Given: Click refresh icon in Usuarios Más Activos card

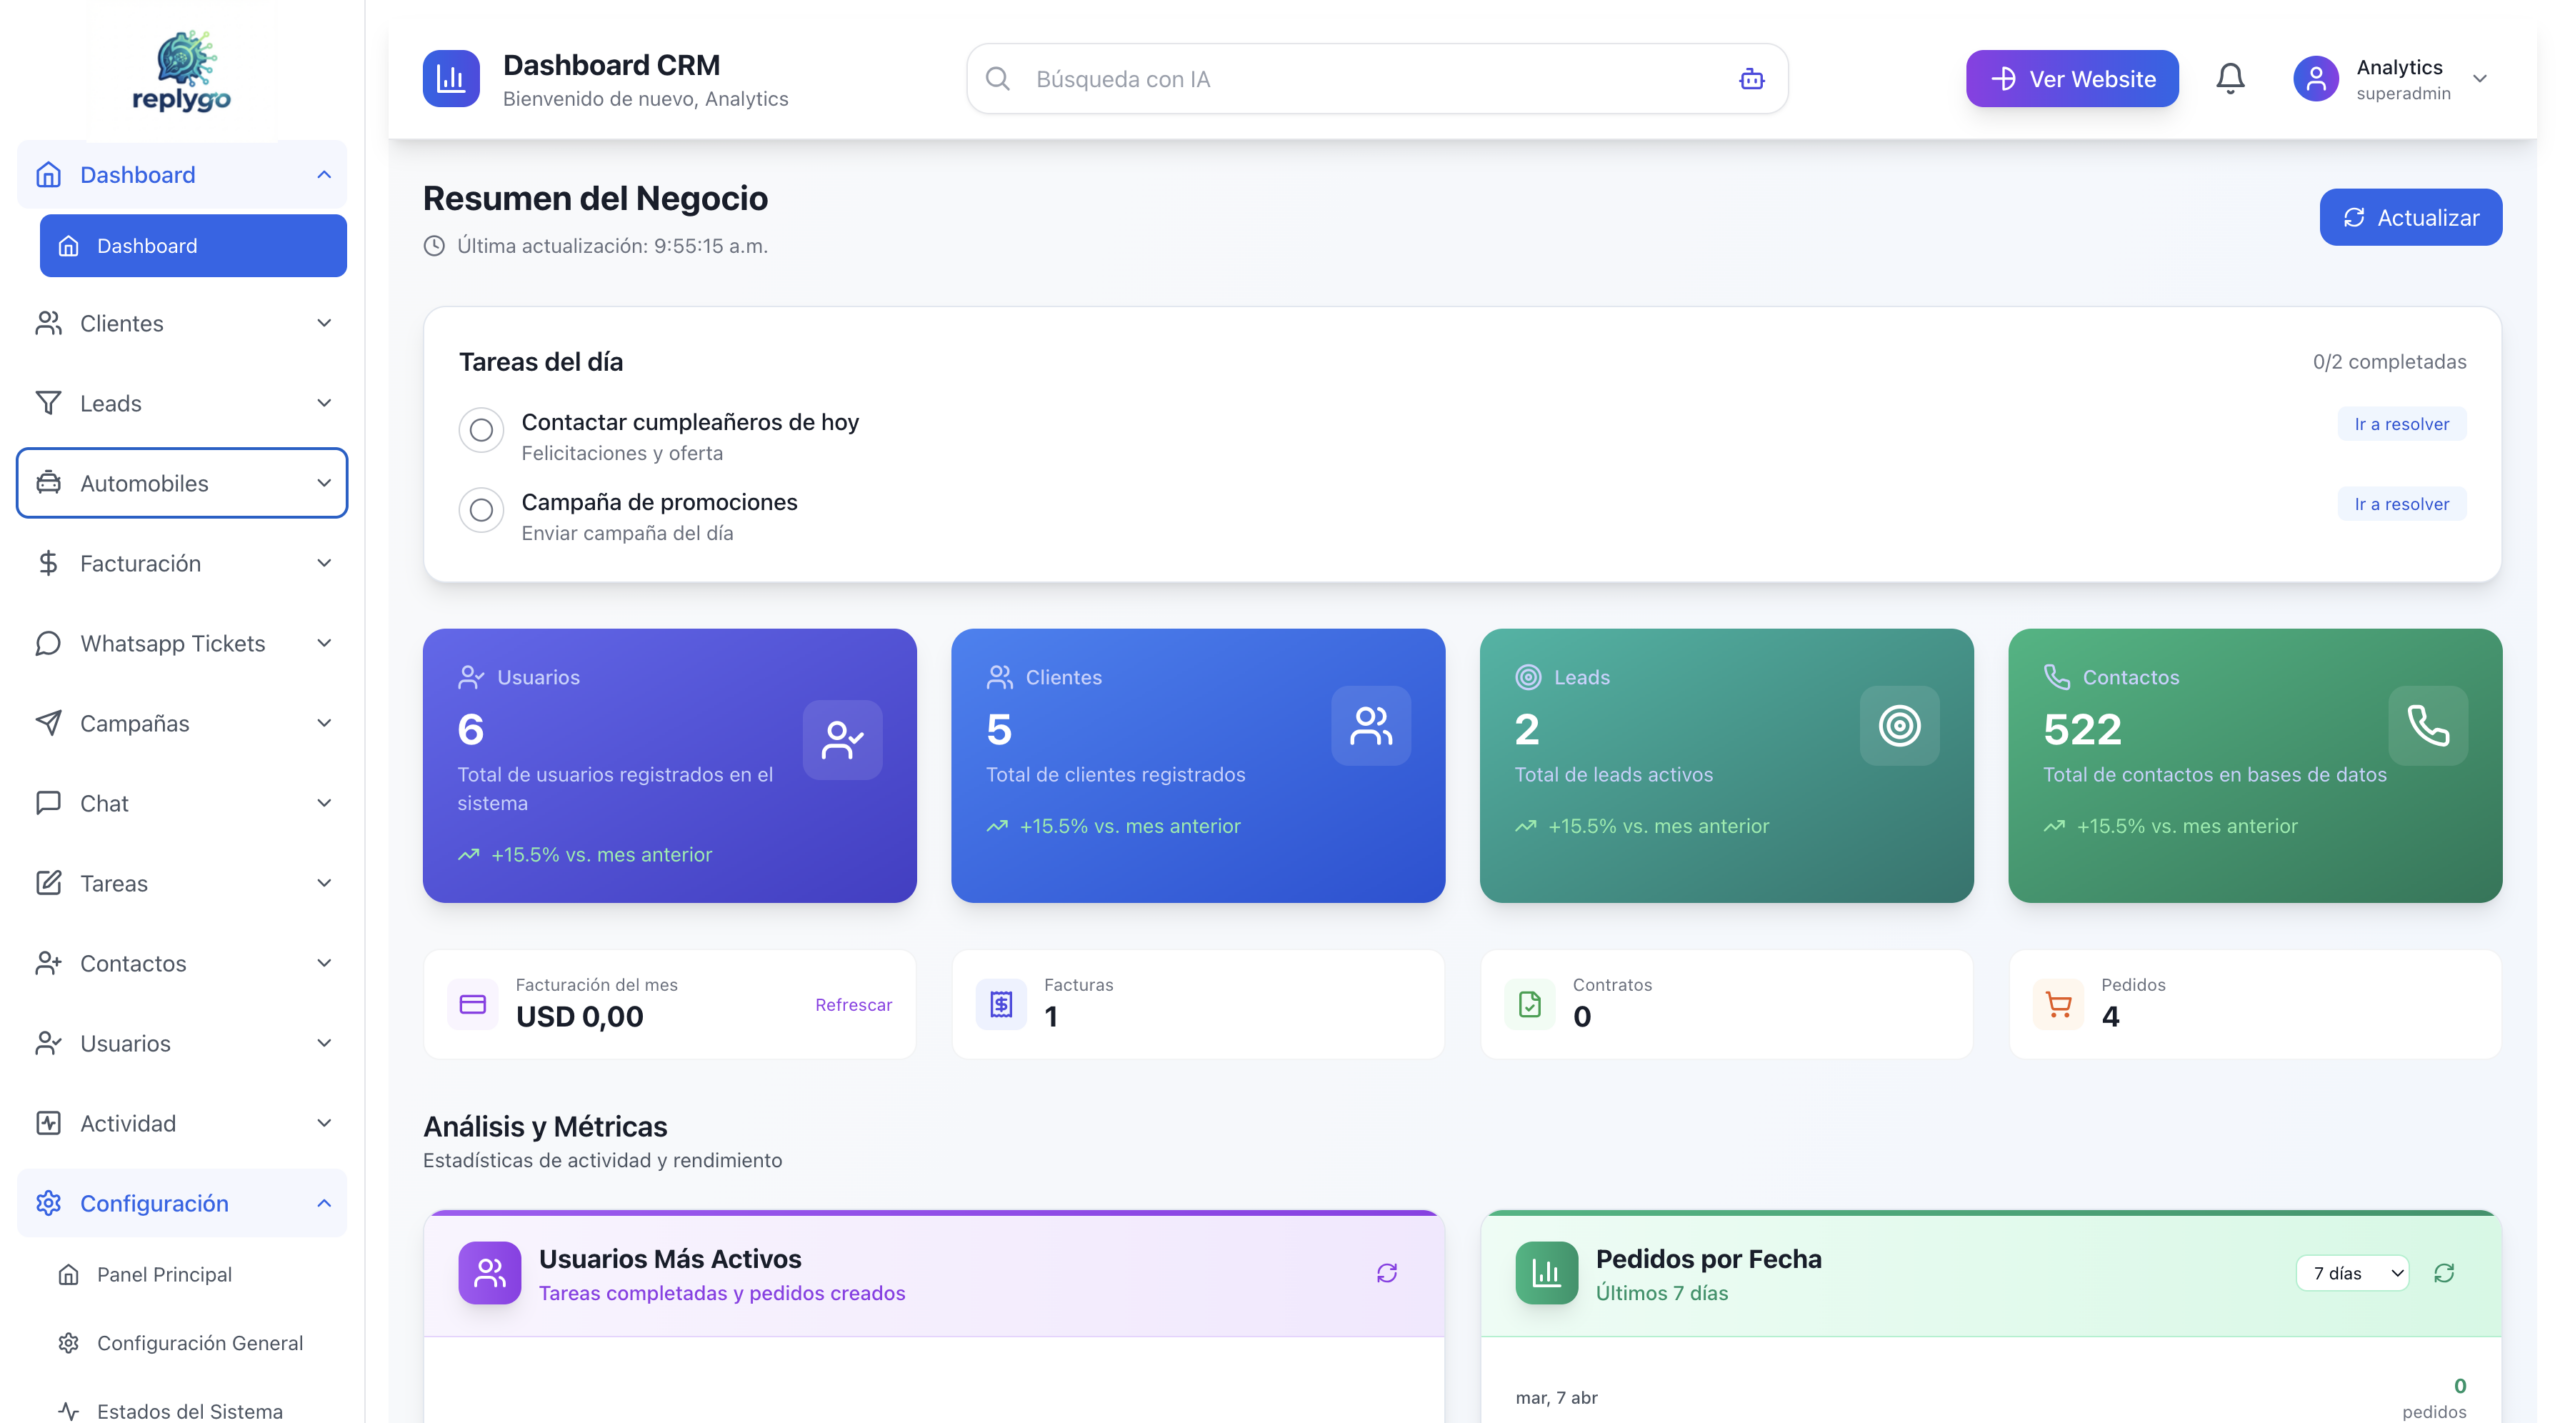Looking at the screenshot, I should click(x=1386, y=1273).
